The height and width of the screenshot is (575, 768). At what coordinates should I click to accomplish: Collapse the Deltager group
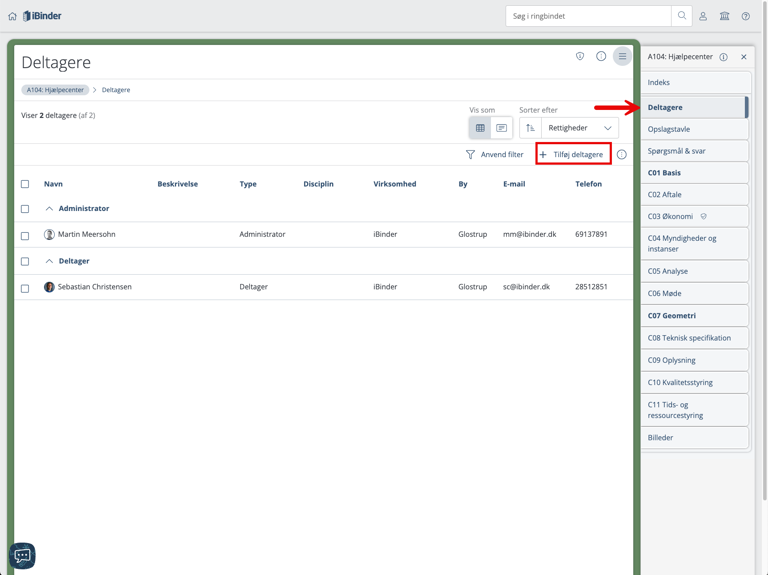(49, 261)
